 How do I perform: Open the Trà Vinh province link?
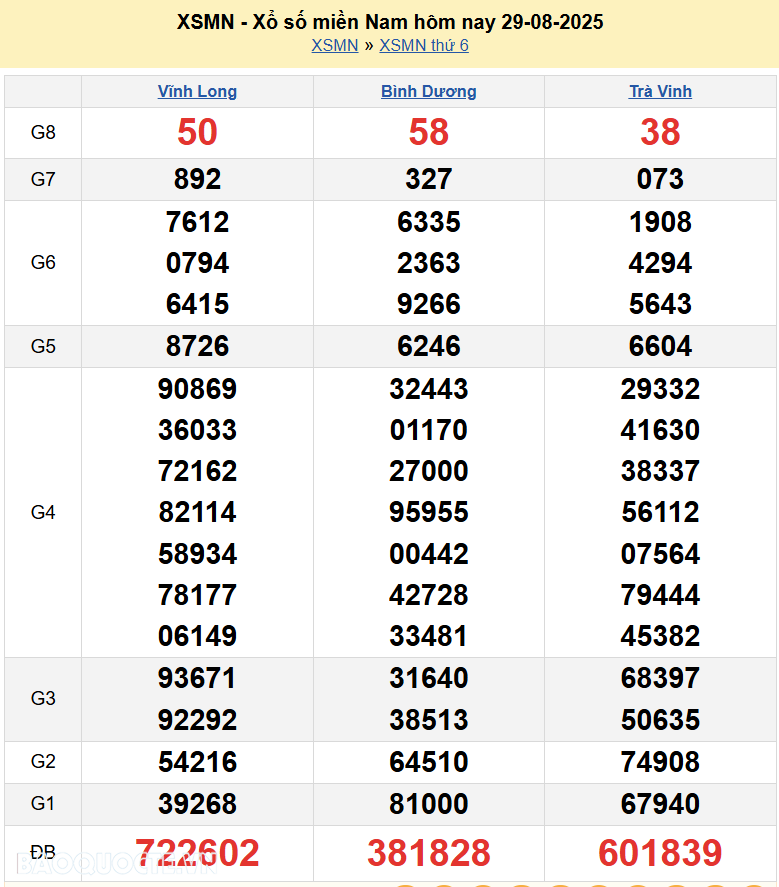coord(660,92)
